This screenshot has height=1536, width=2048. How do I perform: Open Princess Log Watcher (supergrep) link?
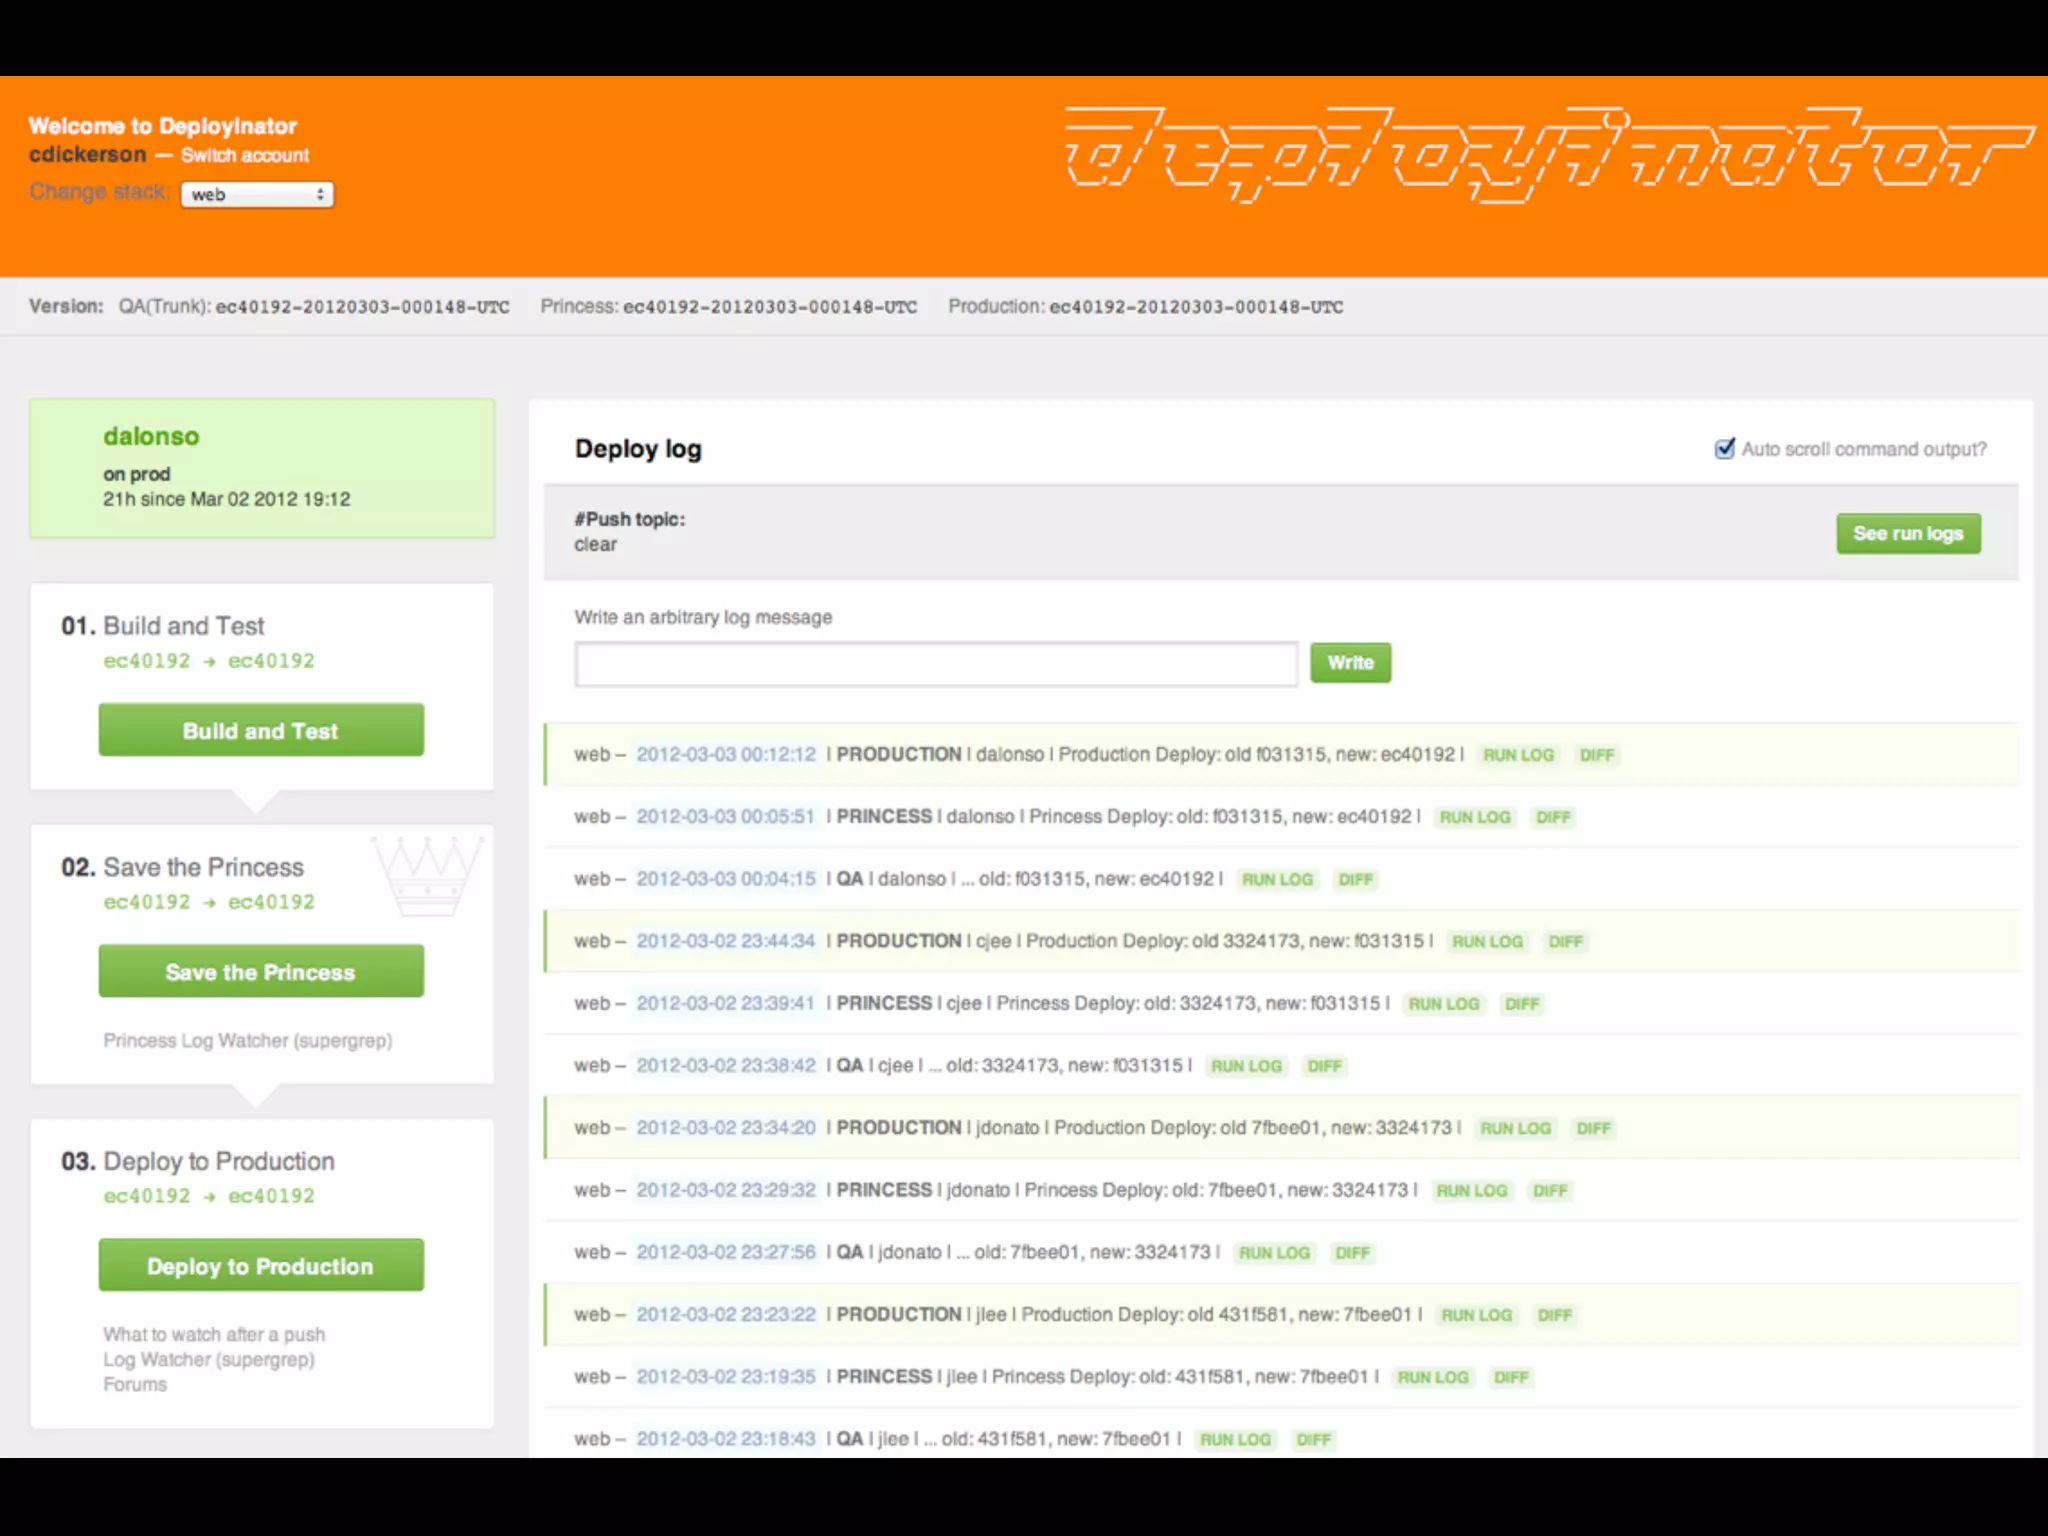(x=248, y=1041)
